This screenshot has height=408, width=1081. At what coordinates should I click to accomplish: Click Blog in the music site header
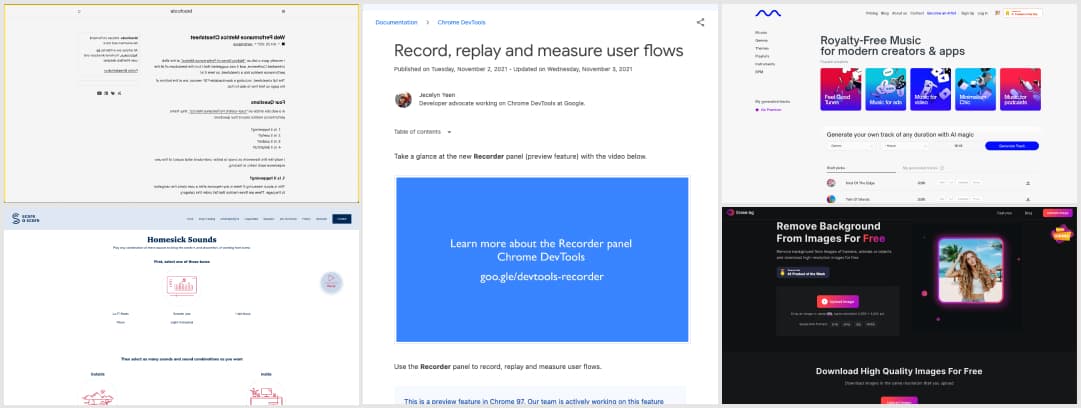tap(885, 13)
